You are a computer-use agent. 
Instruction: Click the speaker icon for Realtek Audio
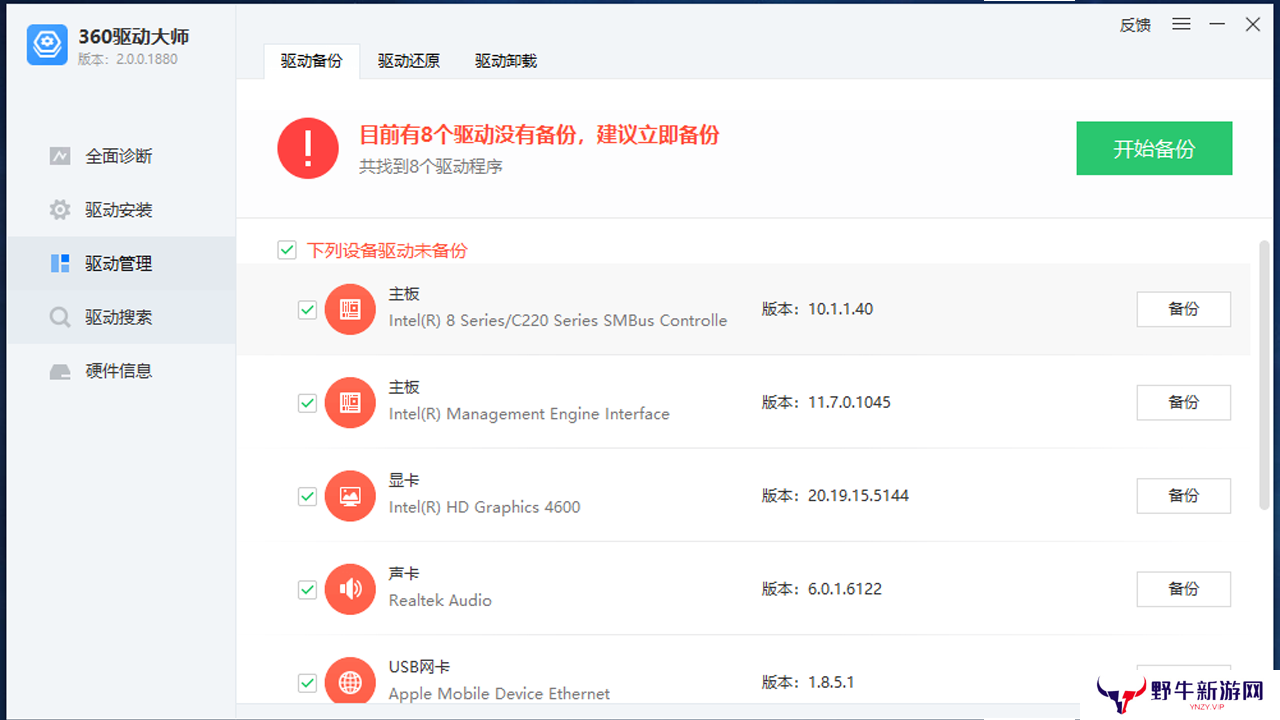[350, 589]
